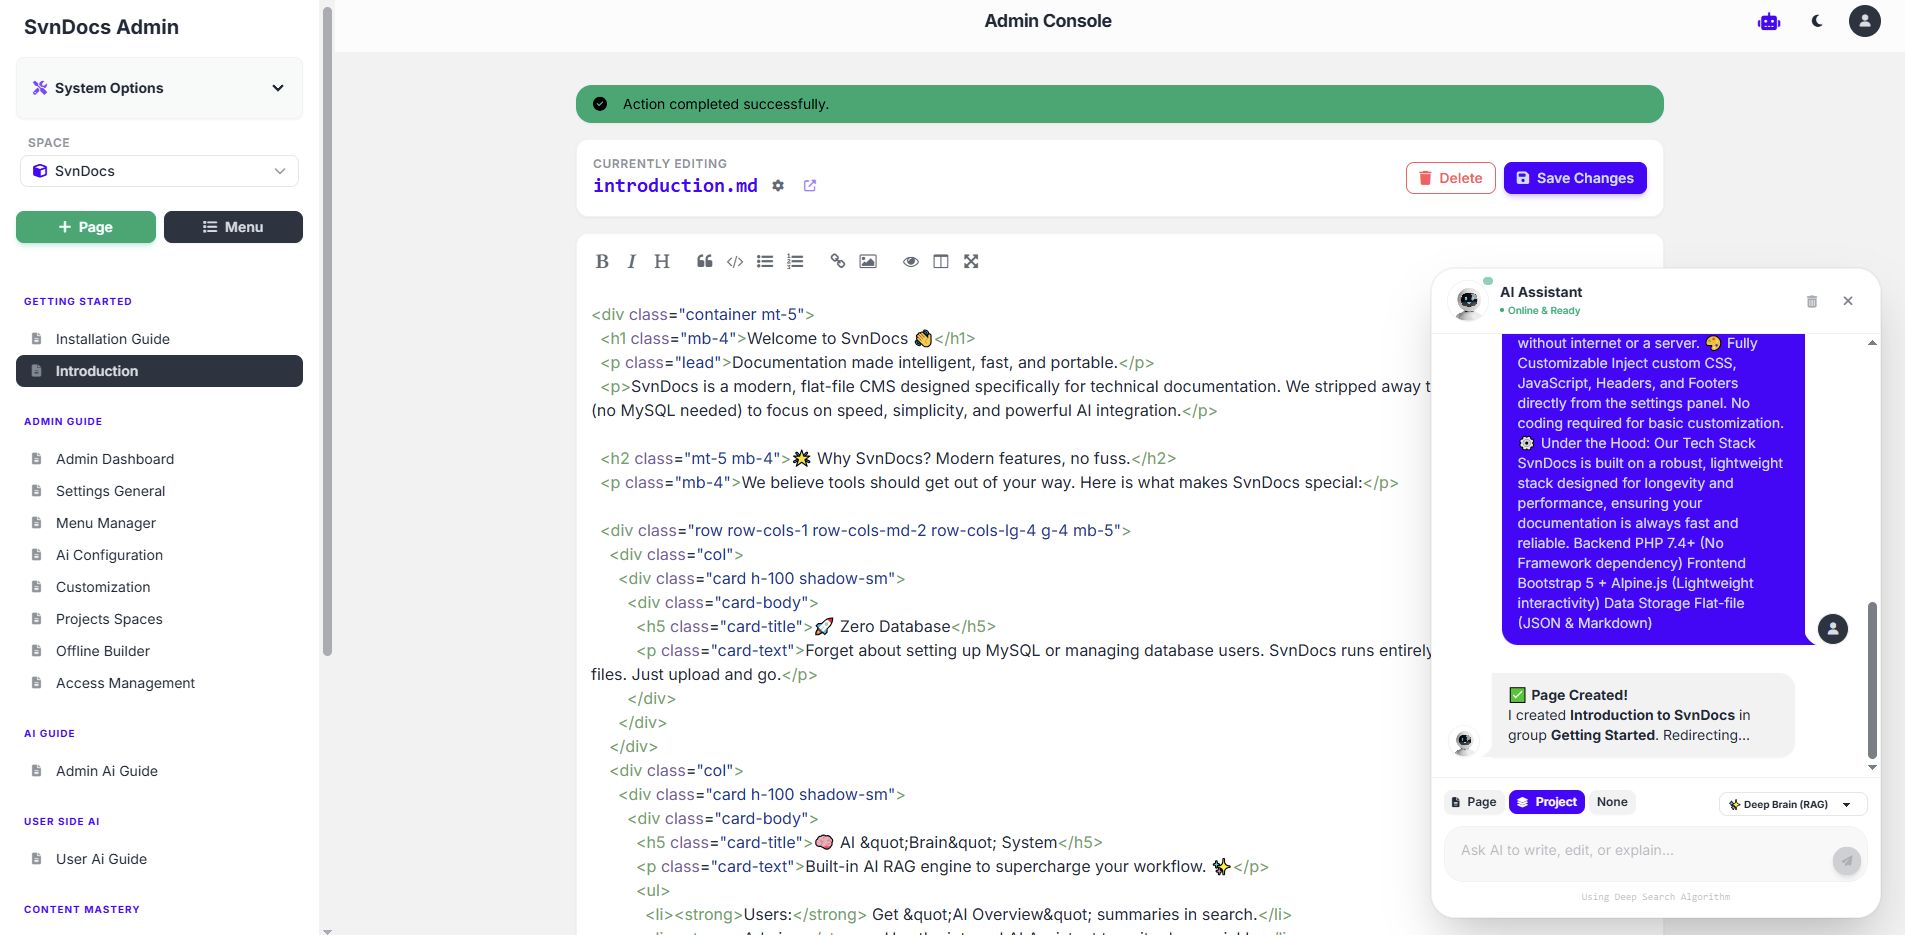The width and height of the screenshot is (1905, 935).
Task: Insert a Heading with the H icon
Action: [662, 261]
